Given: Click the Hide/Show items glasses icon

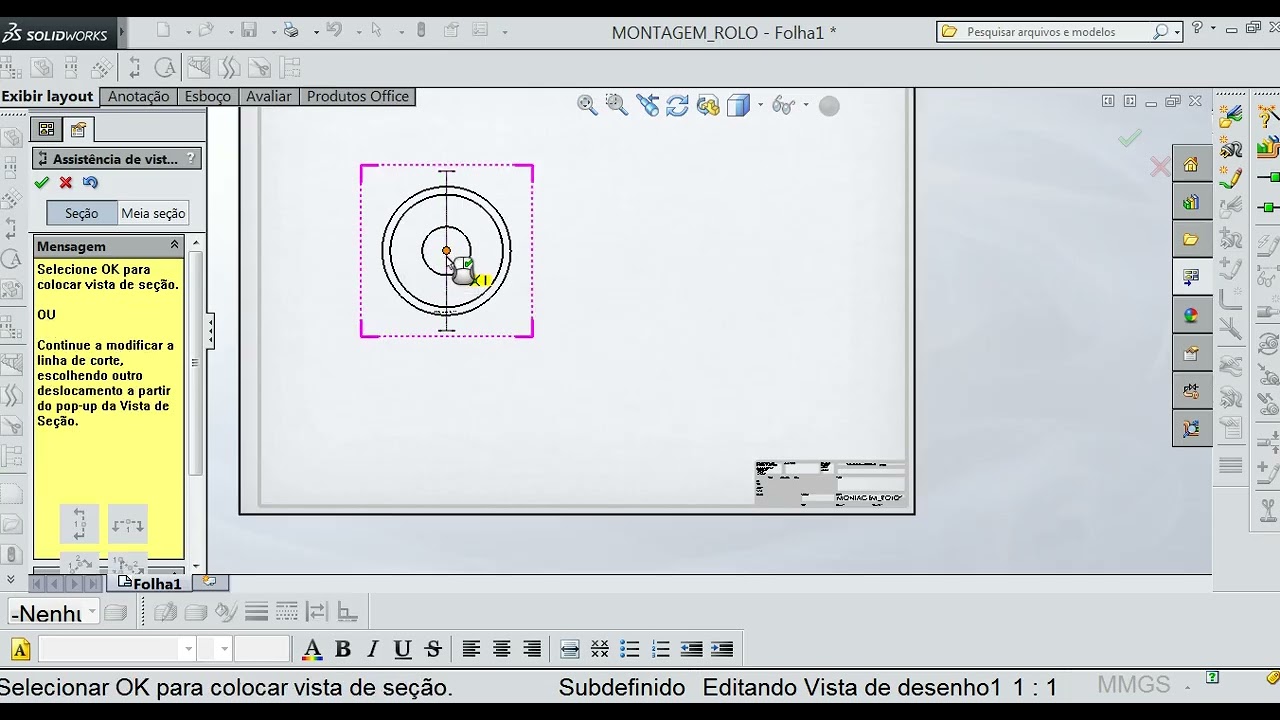Looking at the screenshot, I should 784,105.
